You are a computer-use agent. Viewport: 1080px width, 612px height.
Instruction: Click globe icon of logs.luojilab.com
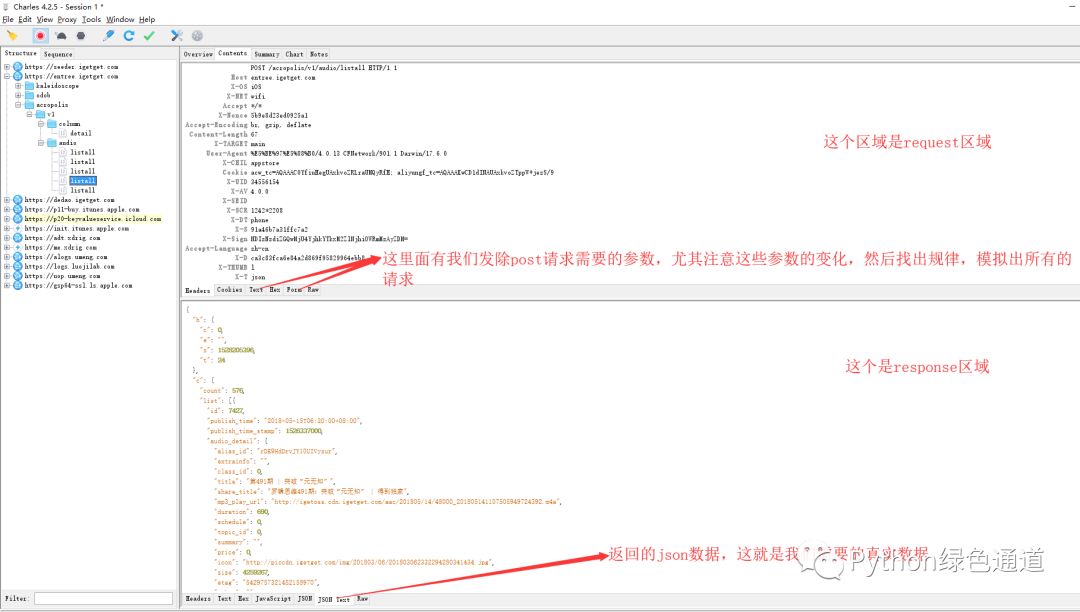tap(18, 266)
